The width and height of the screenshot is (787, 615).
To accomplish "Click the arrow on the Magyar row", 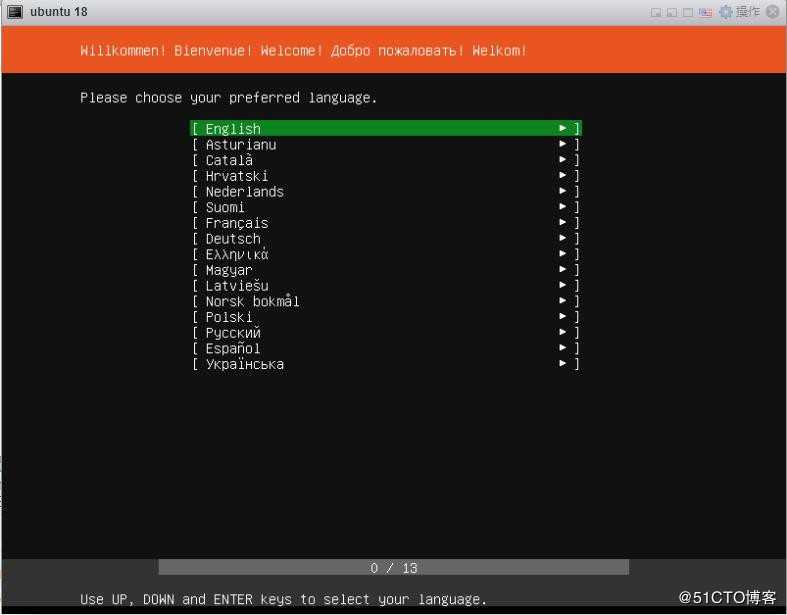I will [x=563, y=269].
